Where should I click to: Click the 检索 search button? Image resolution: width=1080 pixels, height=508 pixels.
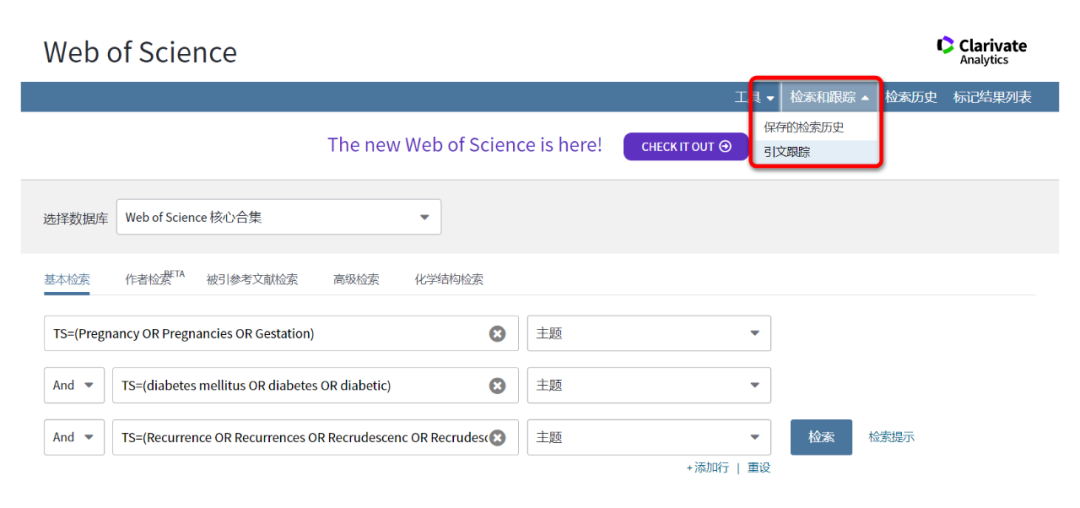[821, 437]
